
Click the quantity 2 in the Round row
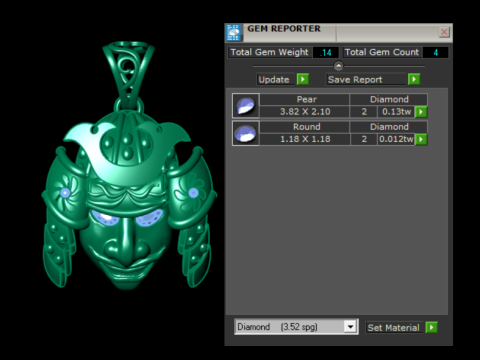[364, 139]
